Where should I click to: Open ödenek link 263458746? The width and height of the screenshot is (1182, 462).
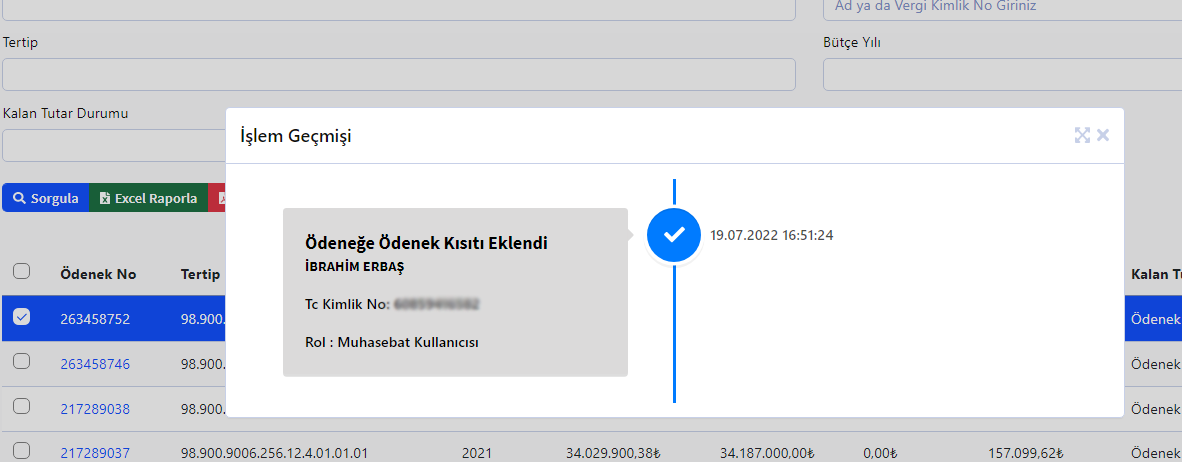[95, 364]
